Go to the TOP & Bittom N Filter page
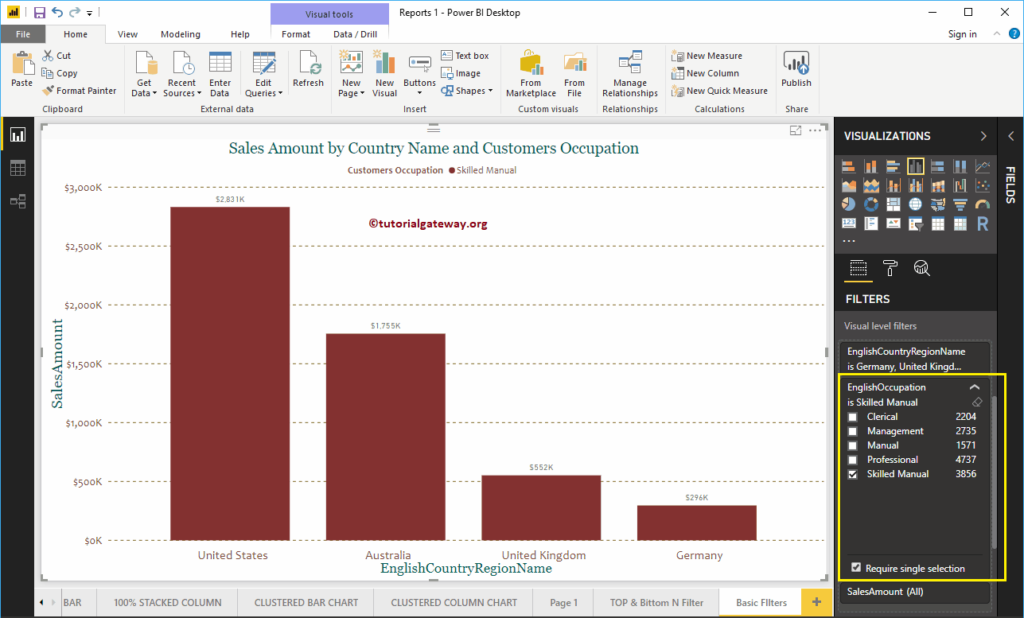This screenshot has width=1024, height=618. click(656, 602)
